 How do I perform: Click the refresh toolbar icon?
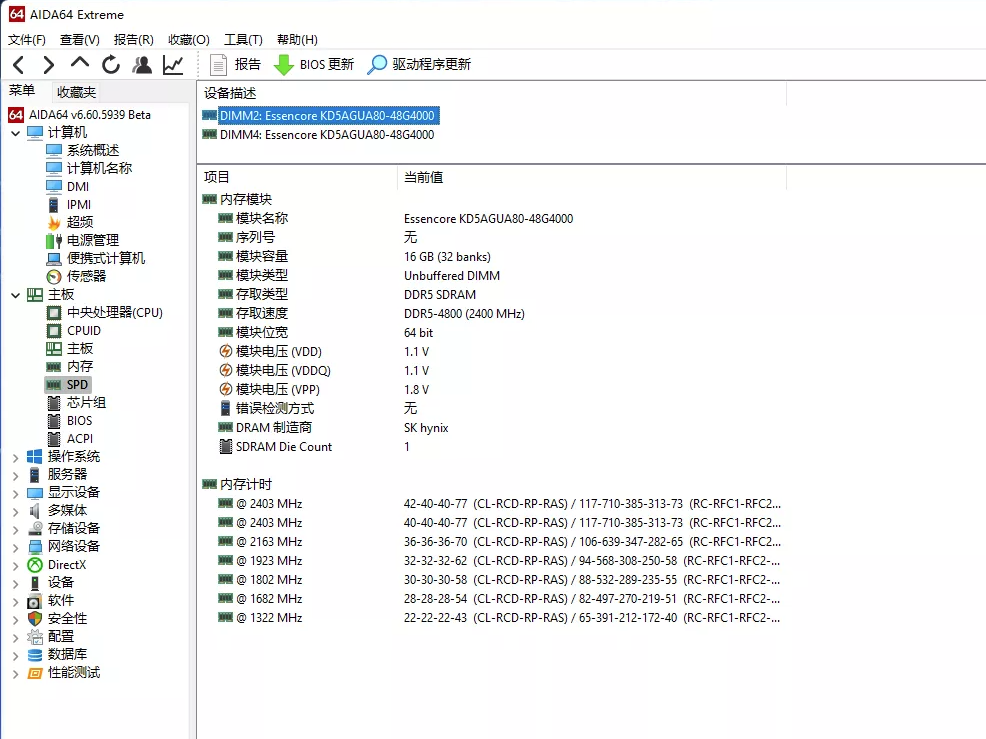(111, 64)
